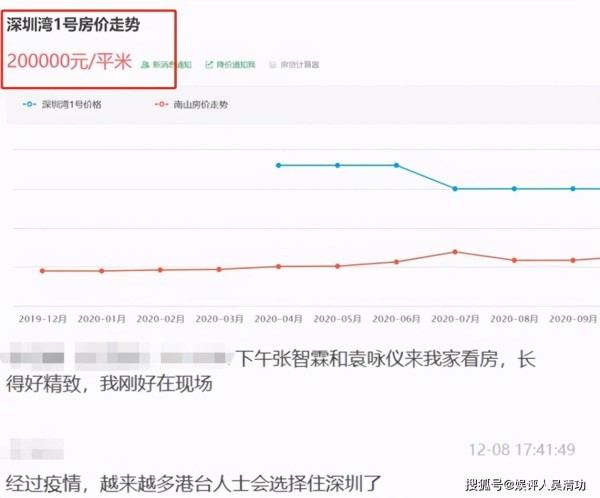Toggle the 南山房价走势 legend series
This screenshot has height=498, width=600.
[191, 104]
